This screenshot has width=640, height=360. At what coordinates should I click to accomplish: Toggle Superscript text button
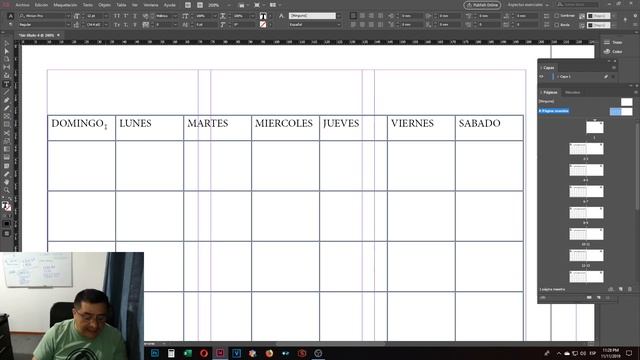coord(126,16)
